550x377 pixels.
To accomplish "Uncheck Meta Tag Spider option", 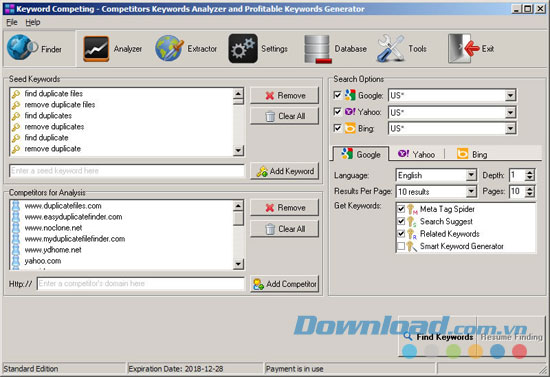I will [401, 209].
